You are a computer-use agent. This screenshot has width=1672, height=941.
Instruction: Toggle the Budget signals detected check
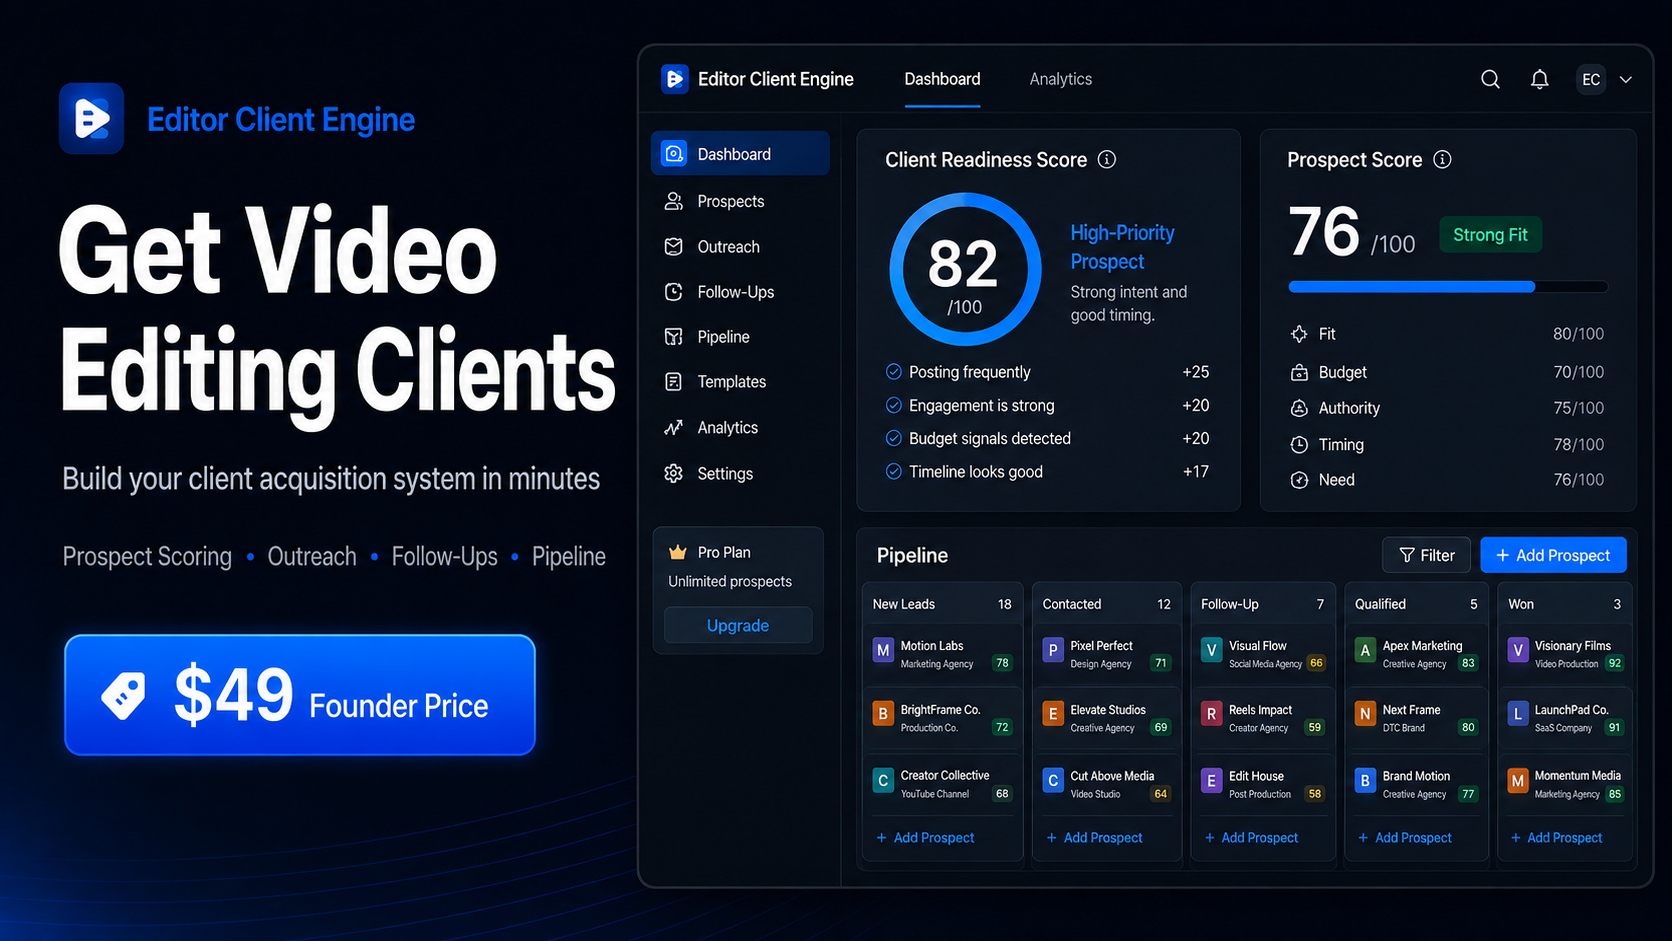pos(894,438)
